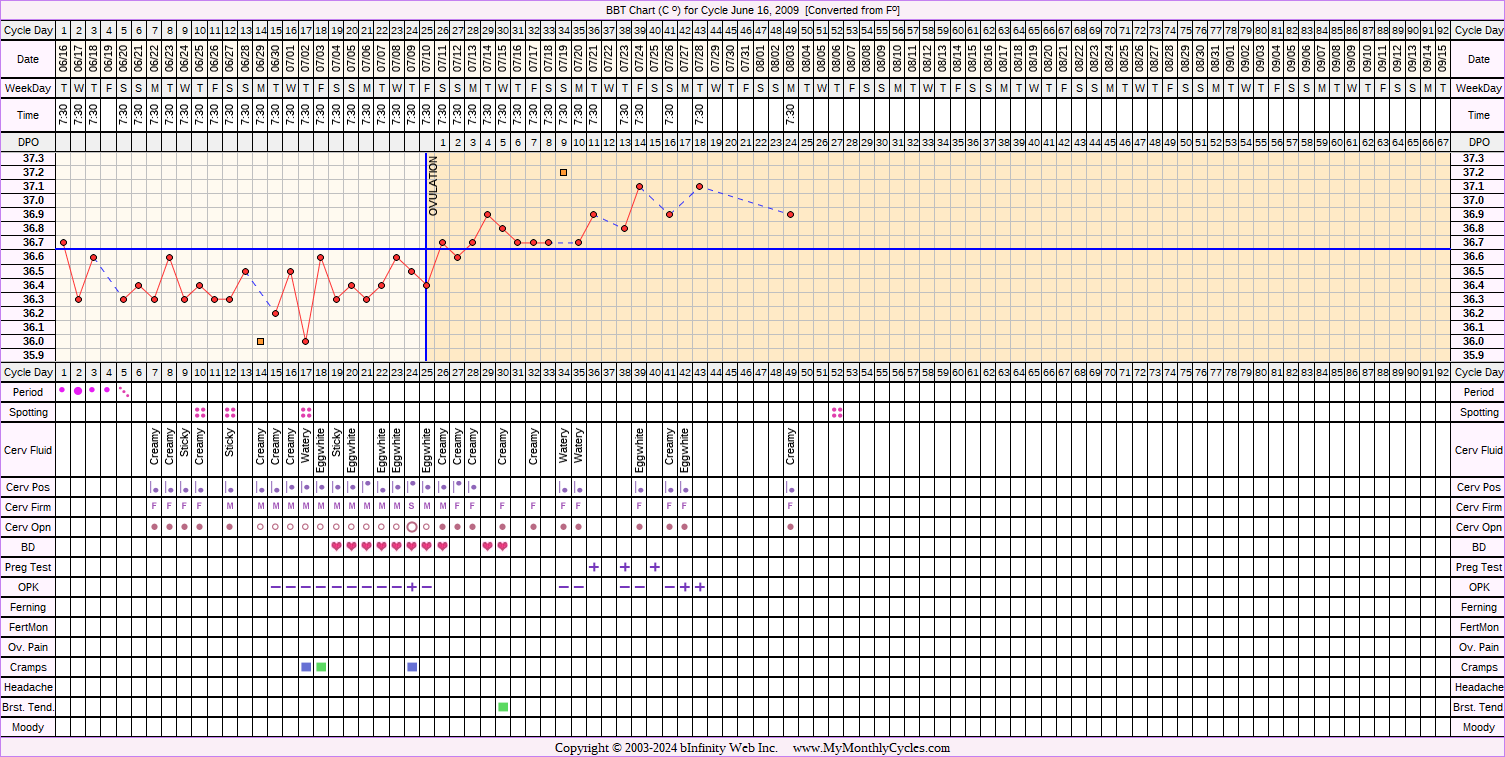Image resolution: width=1505 pixels, height=757 pixels.
Task: Click blue Cramps square on cycle day 24
Action: (x=412, y=667)
